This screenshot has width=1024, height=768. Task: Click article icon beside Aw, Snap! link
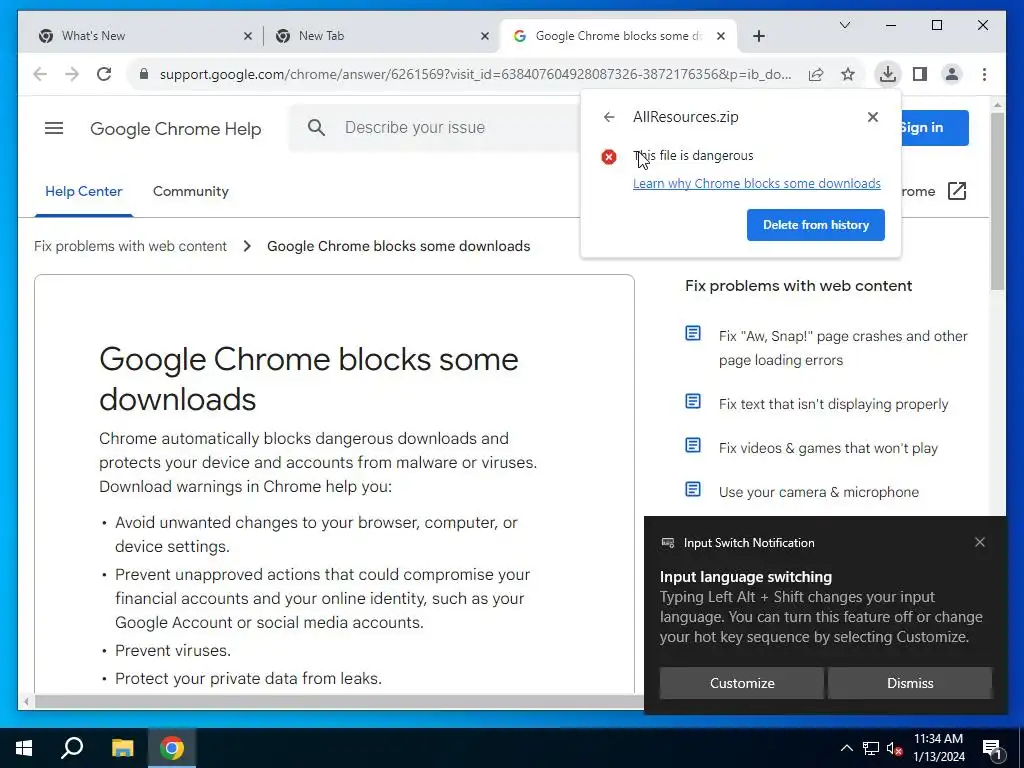pos(693,334)
